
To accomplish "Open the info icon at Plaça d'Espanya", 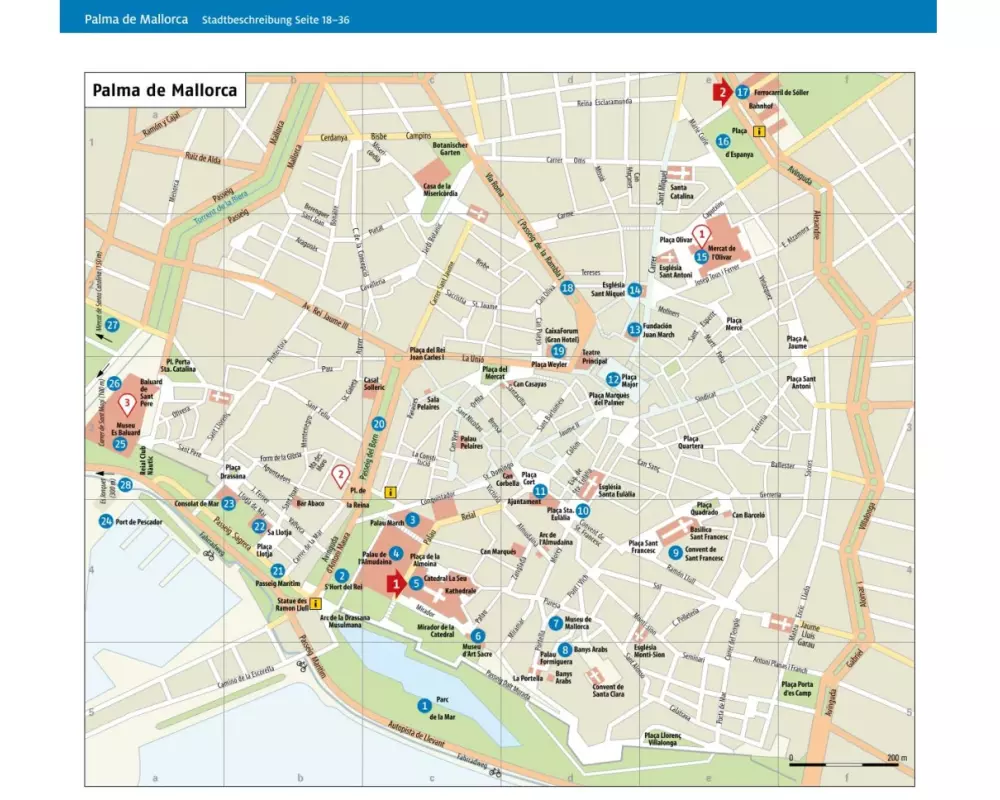I will click(760, 131).
